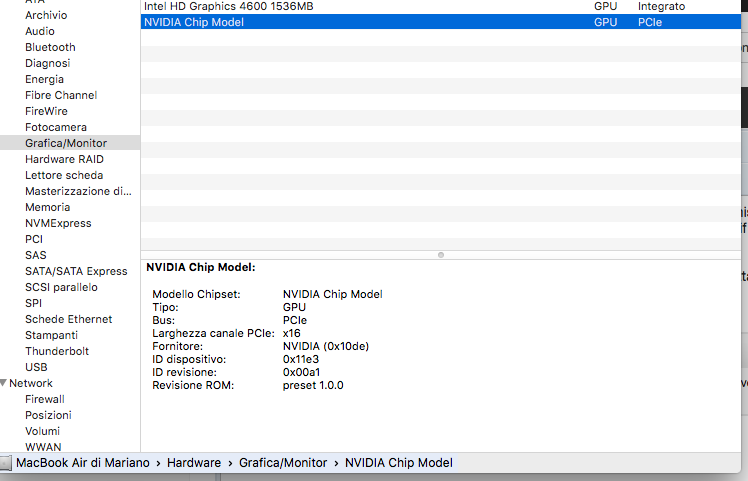748x481 pixels.
Task: Open SATA/SATA Express entry
Action: (76, 271)
